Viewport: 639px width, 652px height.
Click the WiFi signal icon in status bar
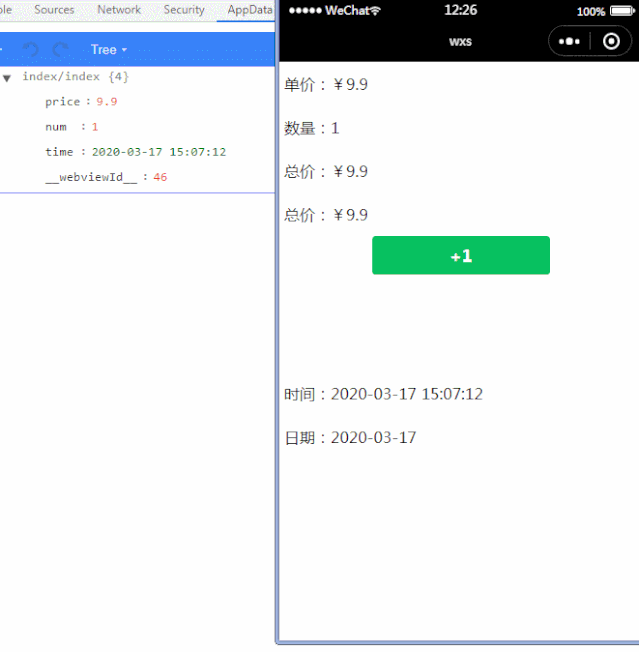(x=375, y=11)
